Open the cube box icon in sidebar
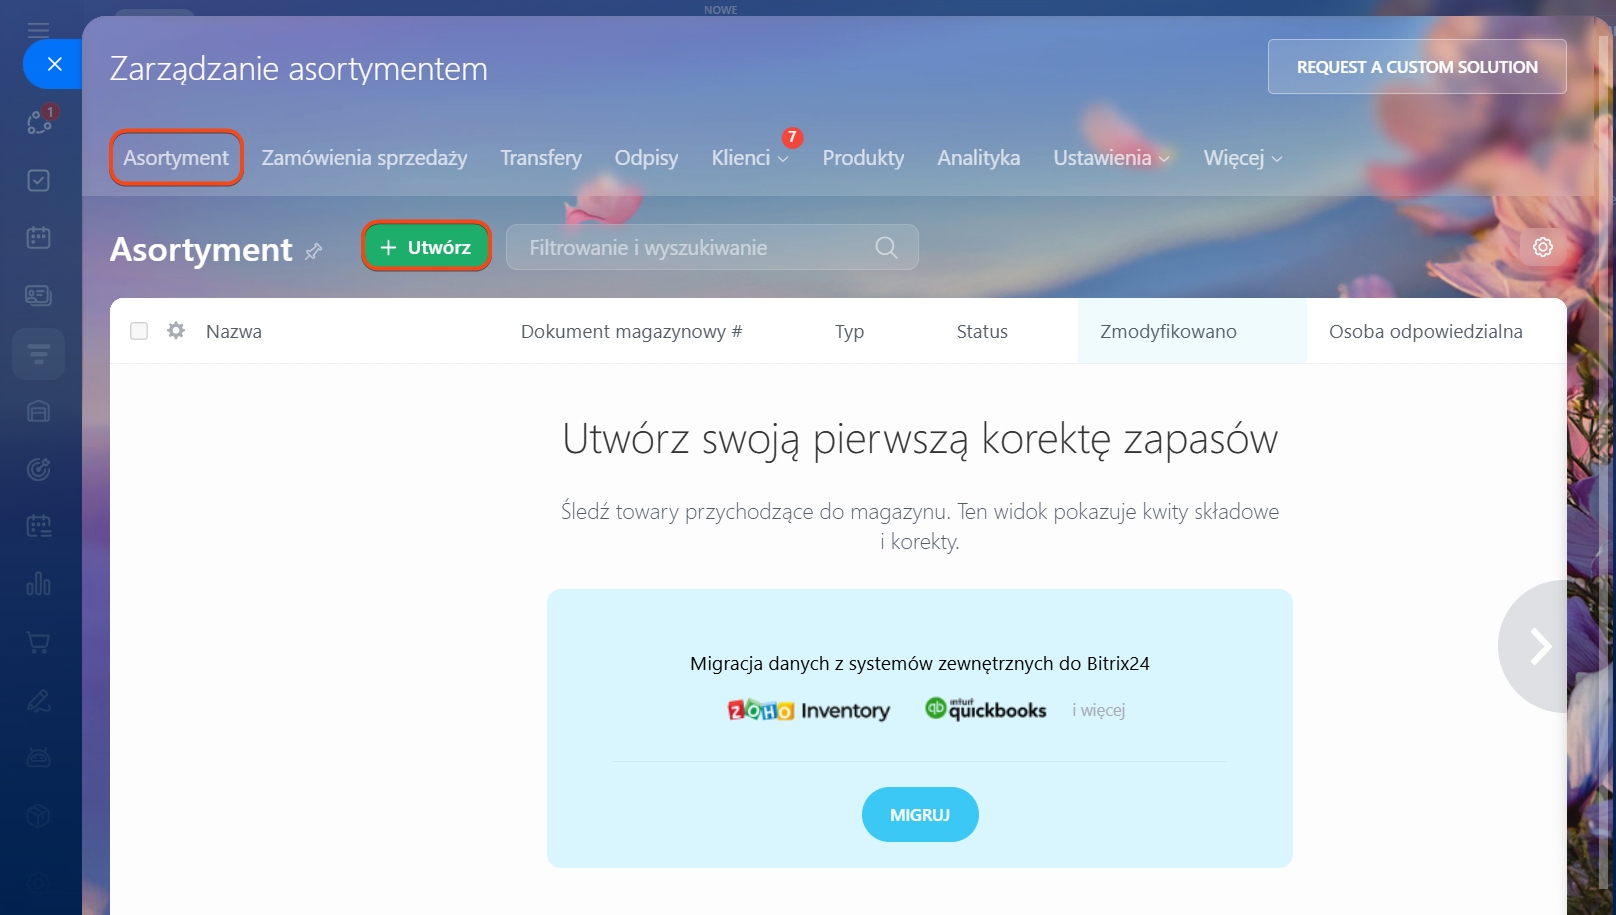This screenshot has height=915, width=1616. click(38, 816)
